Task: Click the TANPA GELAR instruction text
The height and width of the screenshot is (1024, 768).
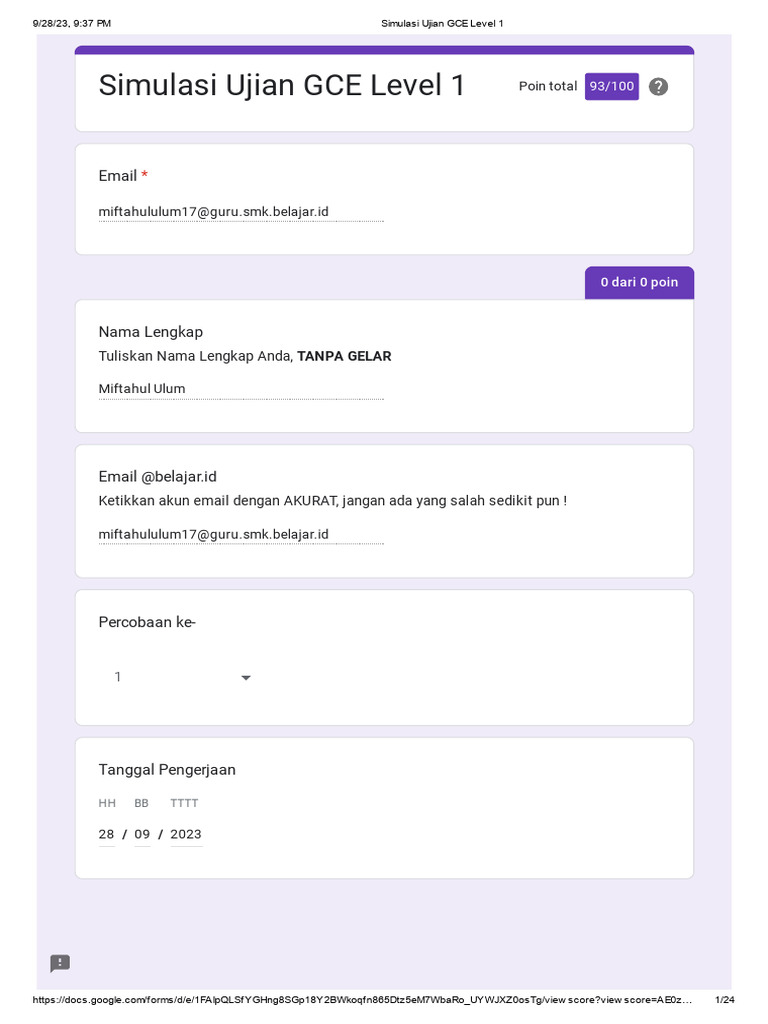Action: coord(344,356)
